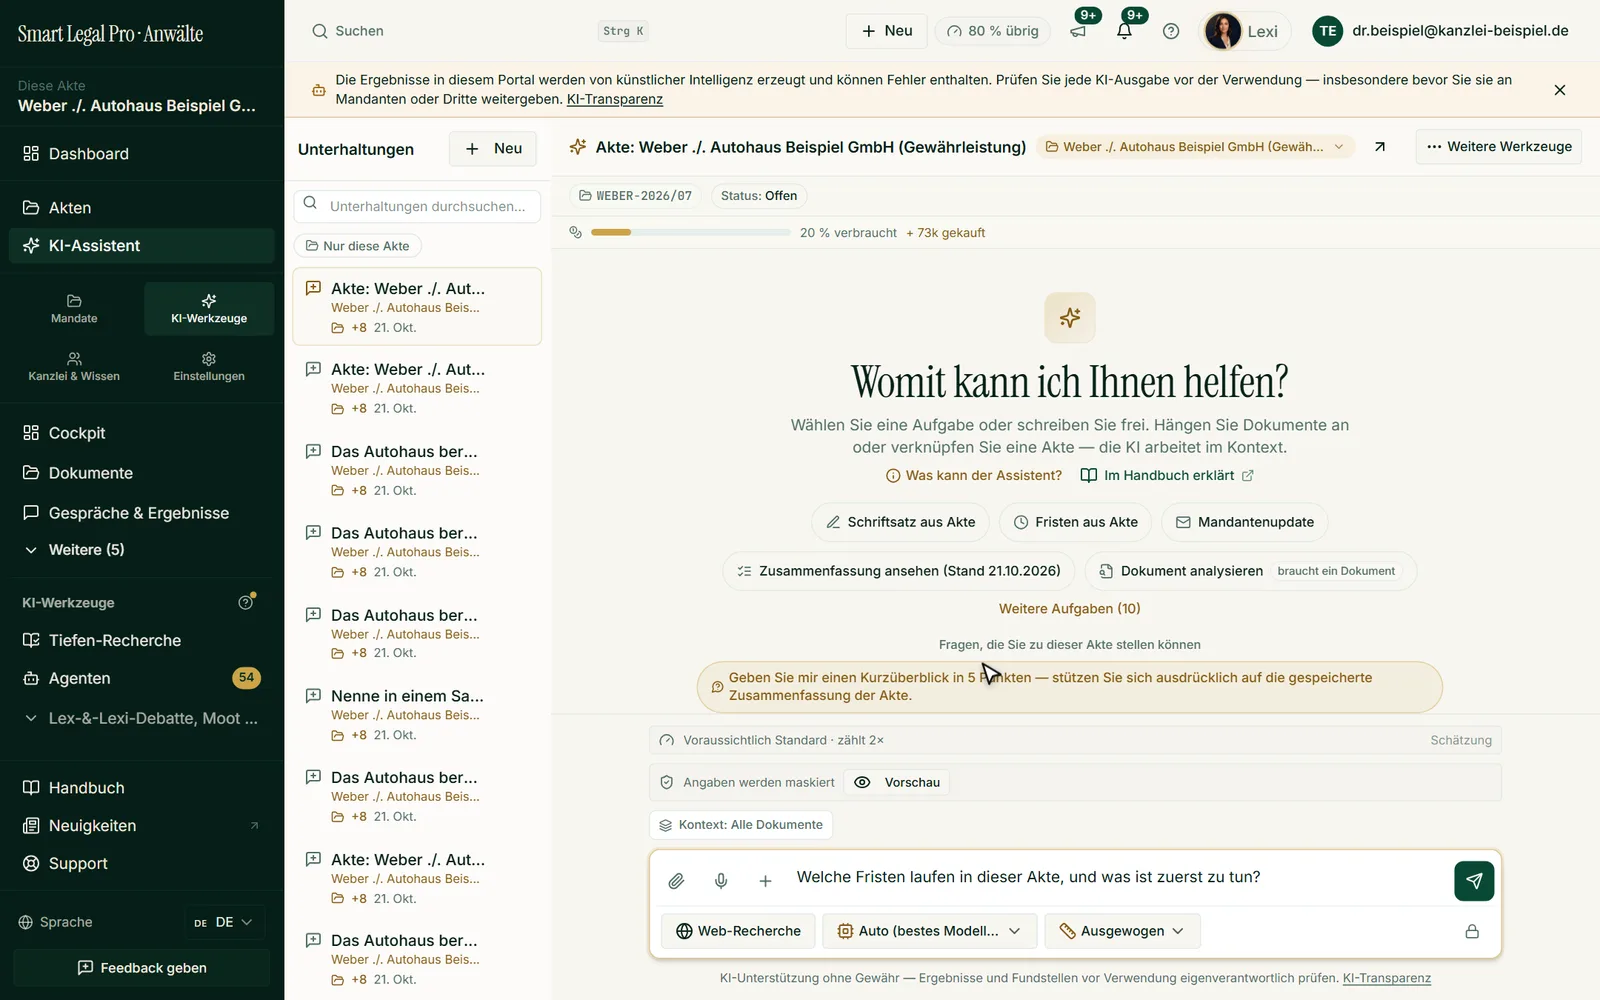Screen dimensions: 1600x1000
Task: Click the Lexi avatar
Action: click(x=1222, y=31)
